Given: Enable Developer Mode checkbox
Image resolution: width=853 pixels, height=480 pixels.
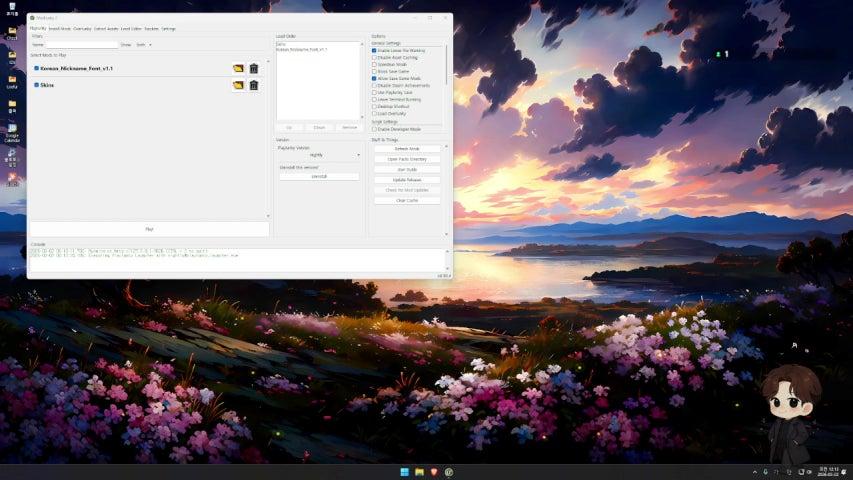Looking at the screenshot, I should tap(374, 129).
